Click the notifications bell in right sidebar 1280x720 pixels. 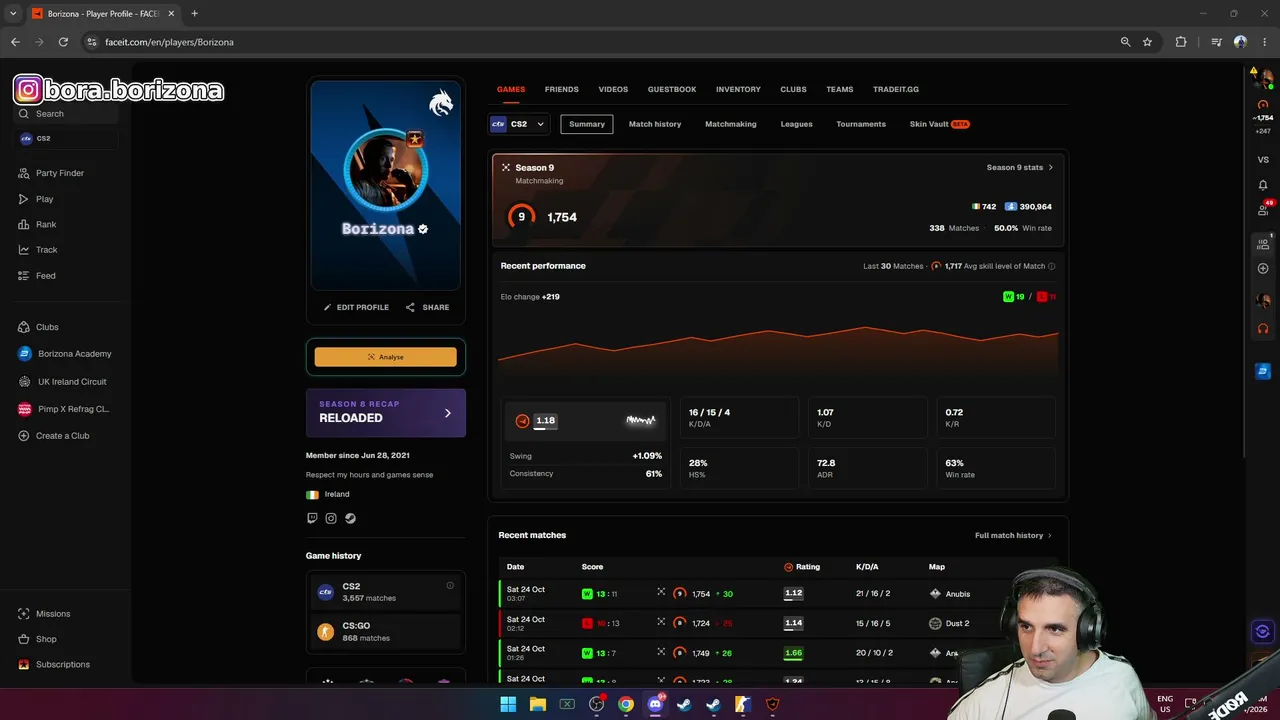1263,185
